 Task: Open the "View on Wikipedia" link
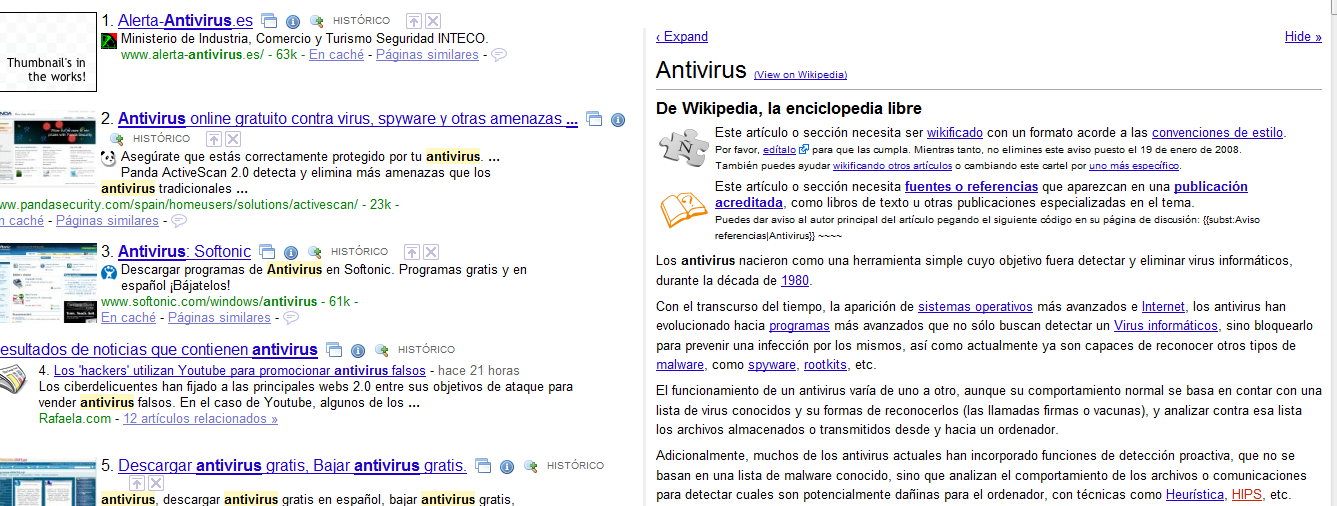[800, 74]
